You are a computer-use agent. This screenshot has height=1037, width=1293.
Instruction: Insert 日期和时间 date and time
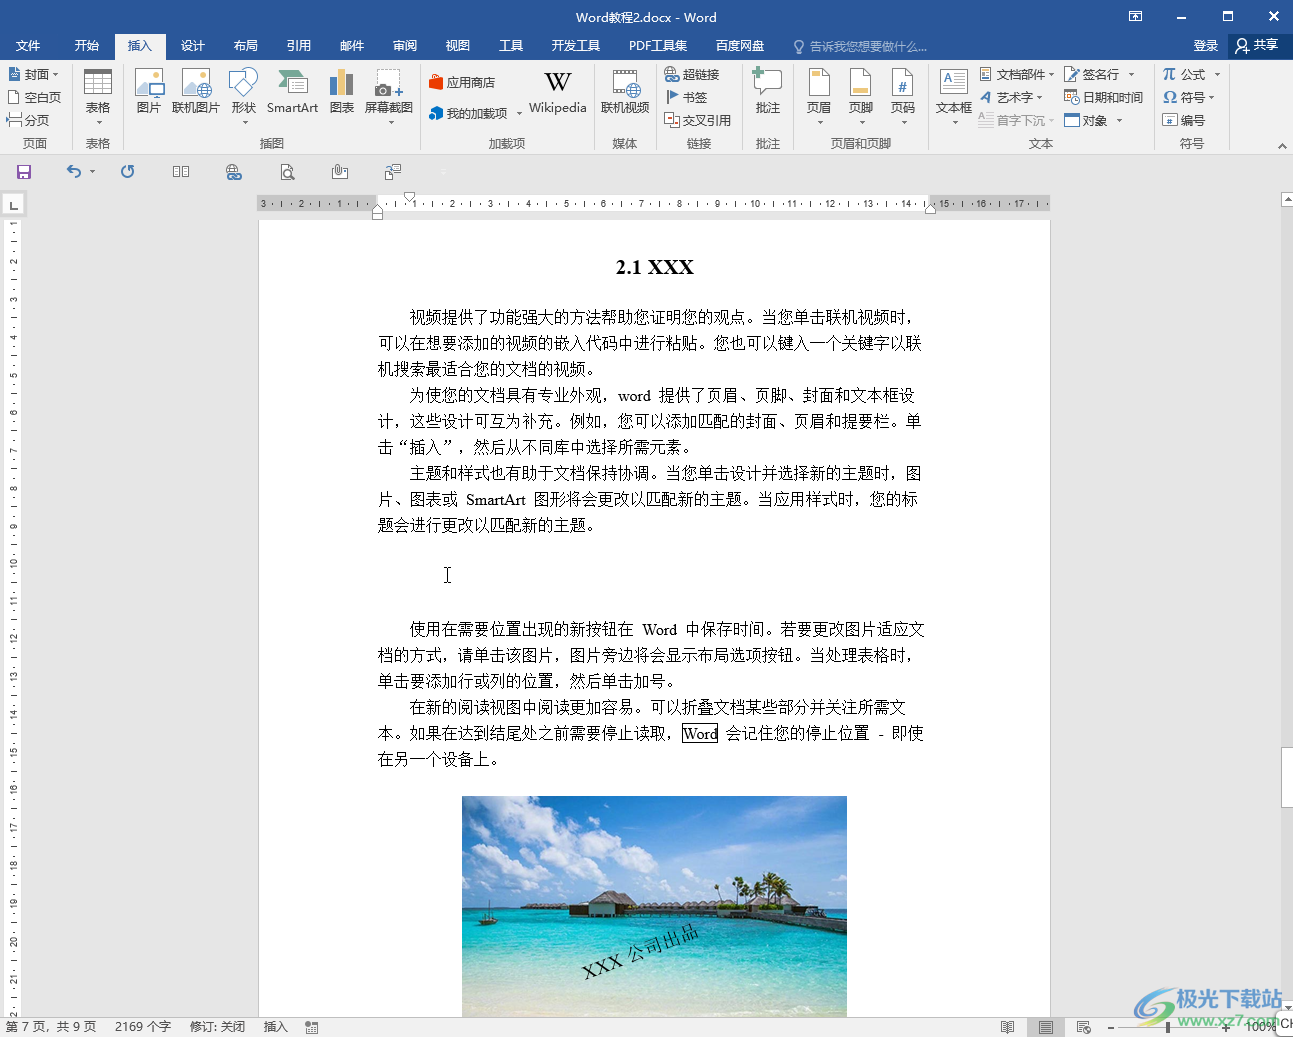[x=1103, y=97]
